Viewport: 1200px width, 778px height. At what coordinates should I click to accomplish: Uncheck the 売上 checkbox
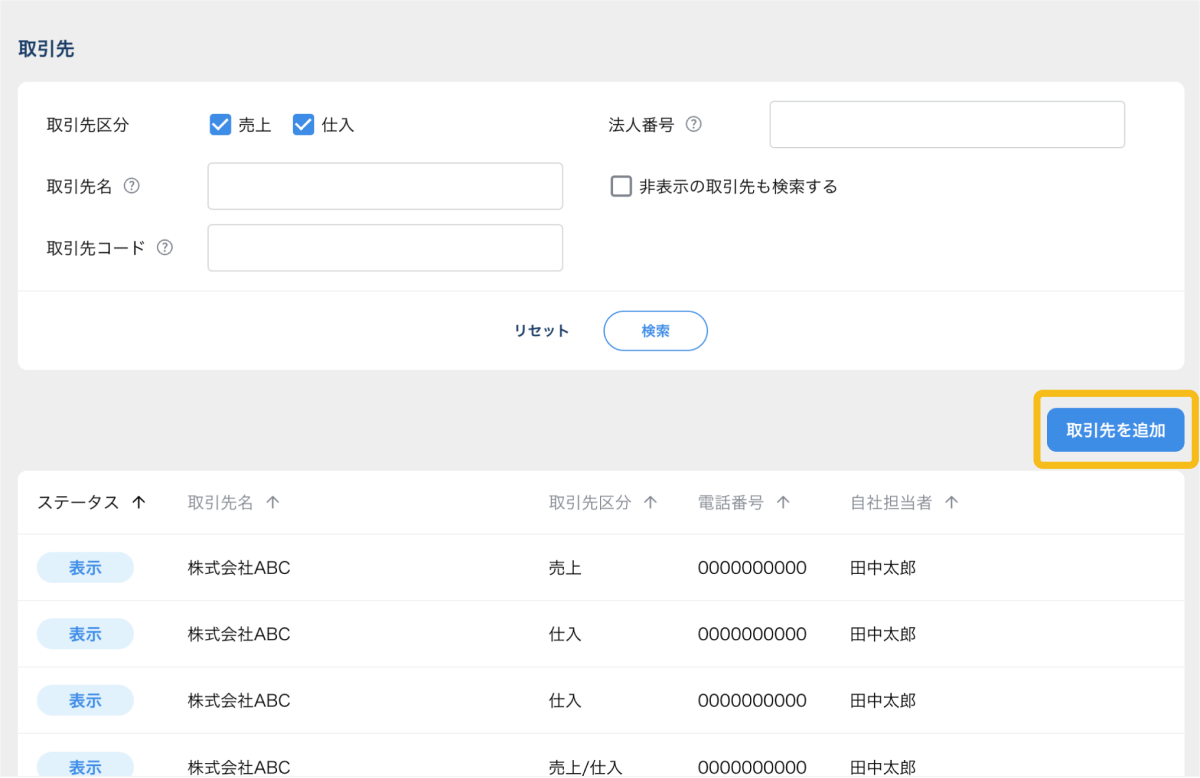click(220, 125)
